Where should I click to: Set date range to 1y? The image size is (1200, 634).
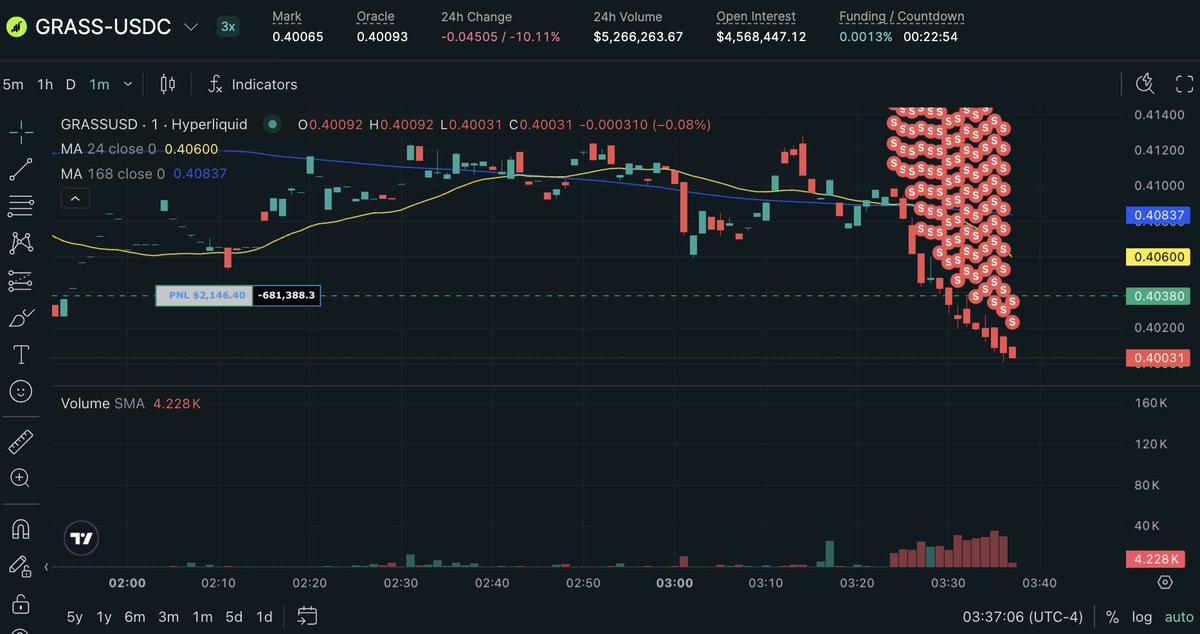104,617
